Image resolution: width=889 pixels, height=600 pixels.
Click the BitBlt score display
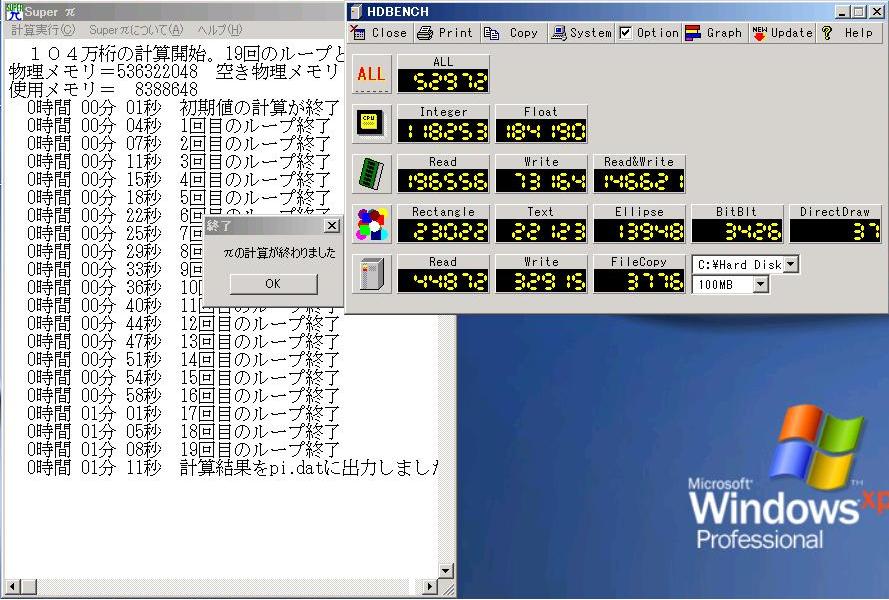tap(737, 231)
